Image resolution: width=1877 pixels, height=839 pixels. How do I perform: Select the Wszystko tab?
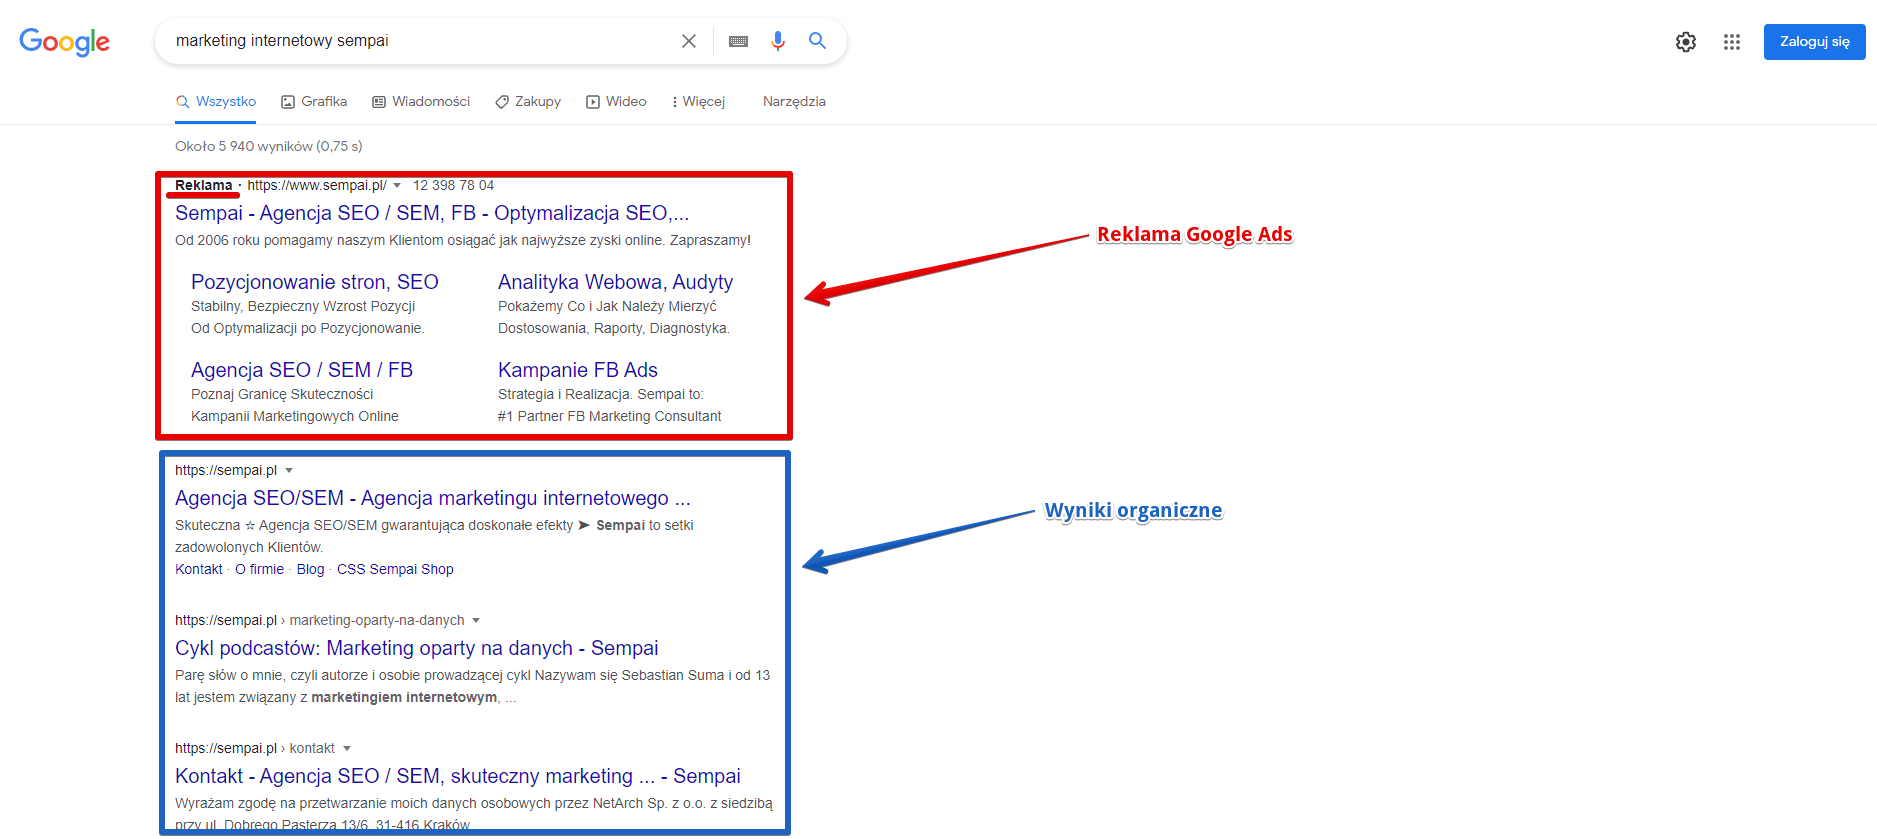pos(216,102)
